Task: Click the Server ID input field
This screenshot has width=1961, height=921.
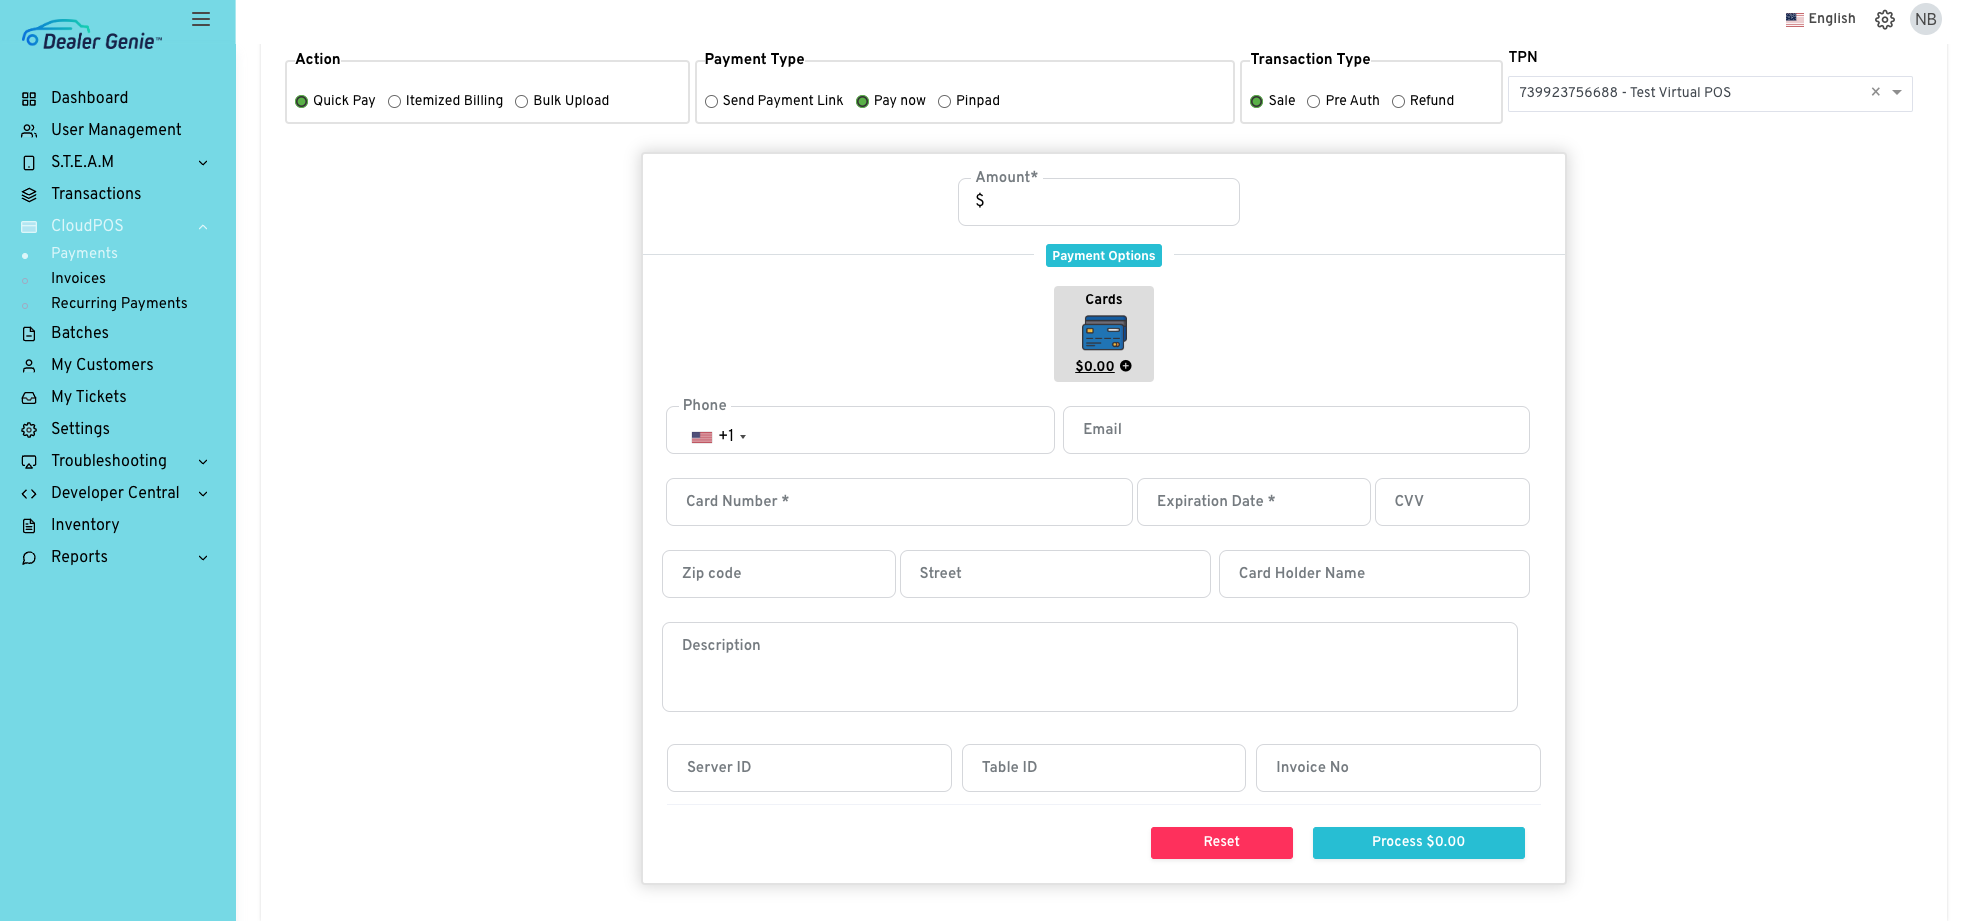Action: coord(809,768)
